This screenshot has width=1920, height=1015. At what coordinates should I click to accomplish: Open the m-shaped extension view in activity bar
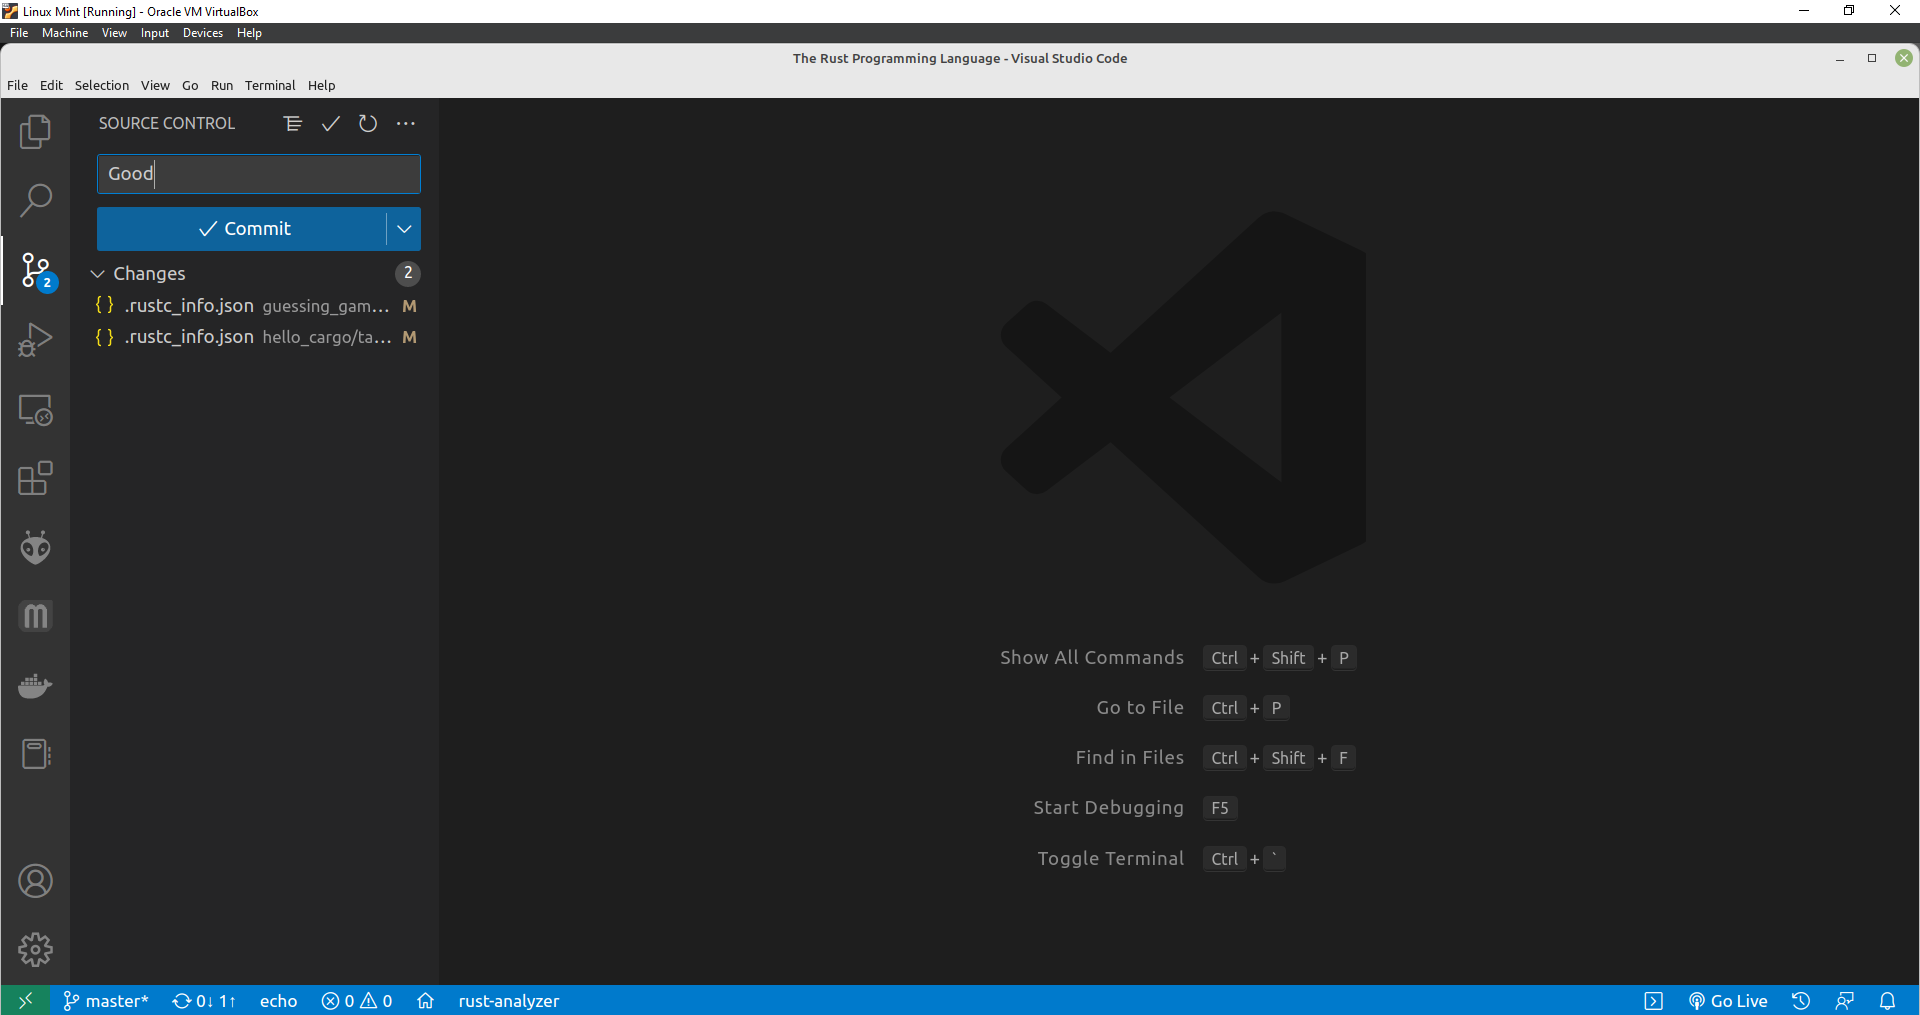pyautogui.click(x=35, y=616)
